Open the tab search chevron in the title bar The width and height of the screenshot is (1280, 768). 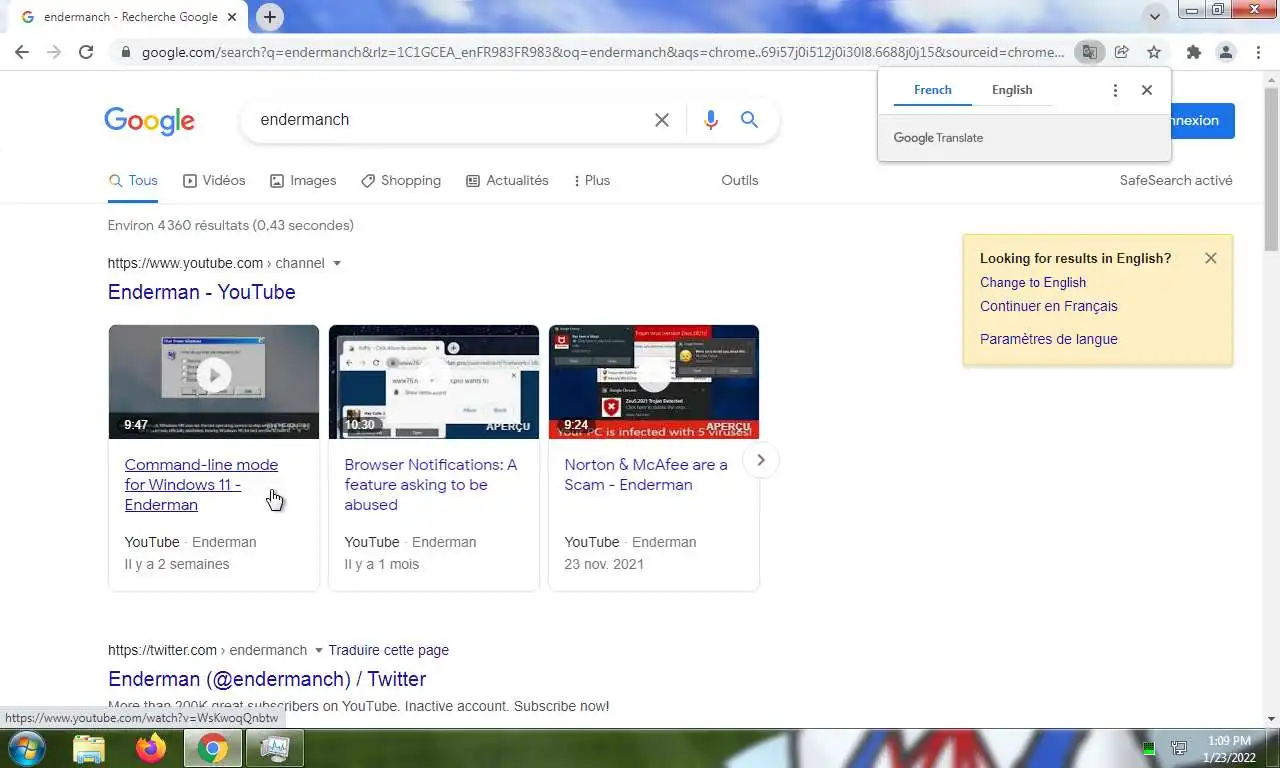pos(1155,17)
